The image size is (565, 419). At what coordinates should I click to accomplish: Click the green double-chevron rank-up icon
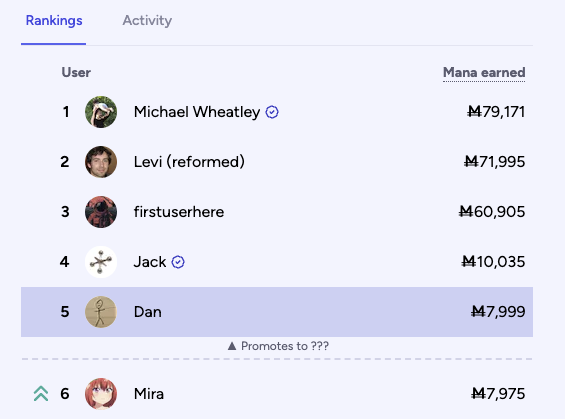(x=41, y=394)
